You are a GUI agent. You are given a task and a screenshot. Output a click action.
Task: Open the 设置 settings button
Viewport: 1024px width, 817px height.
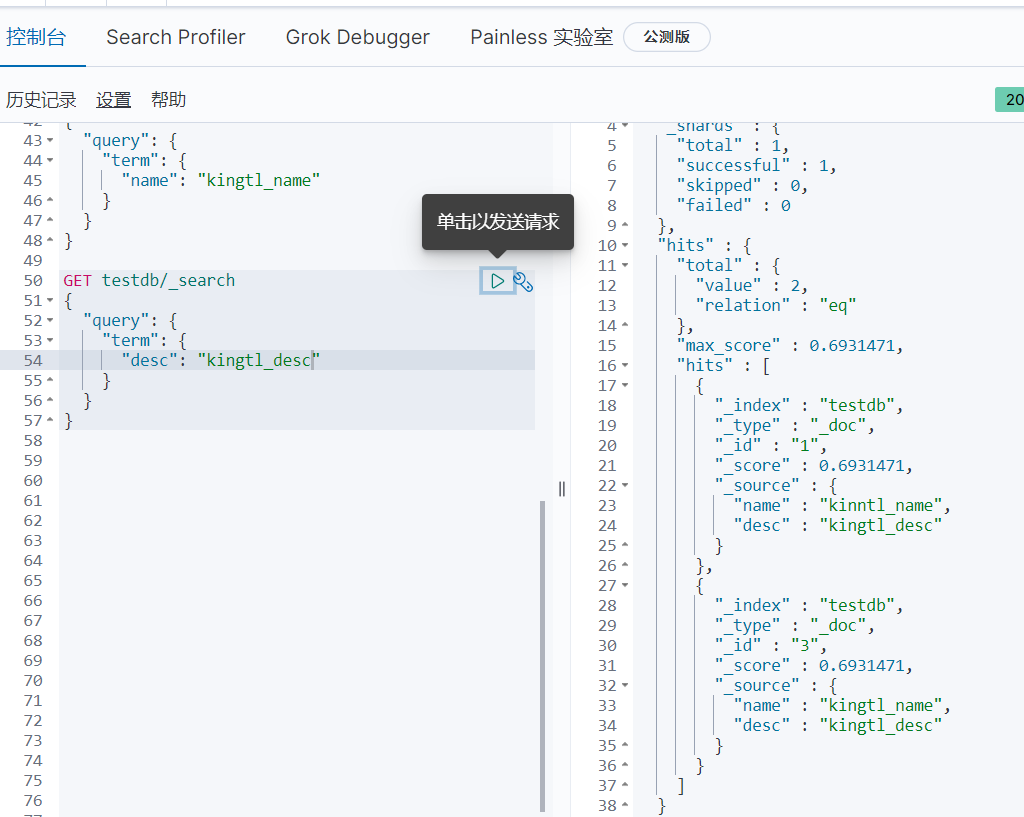point(114,100)
